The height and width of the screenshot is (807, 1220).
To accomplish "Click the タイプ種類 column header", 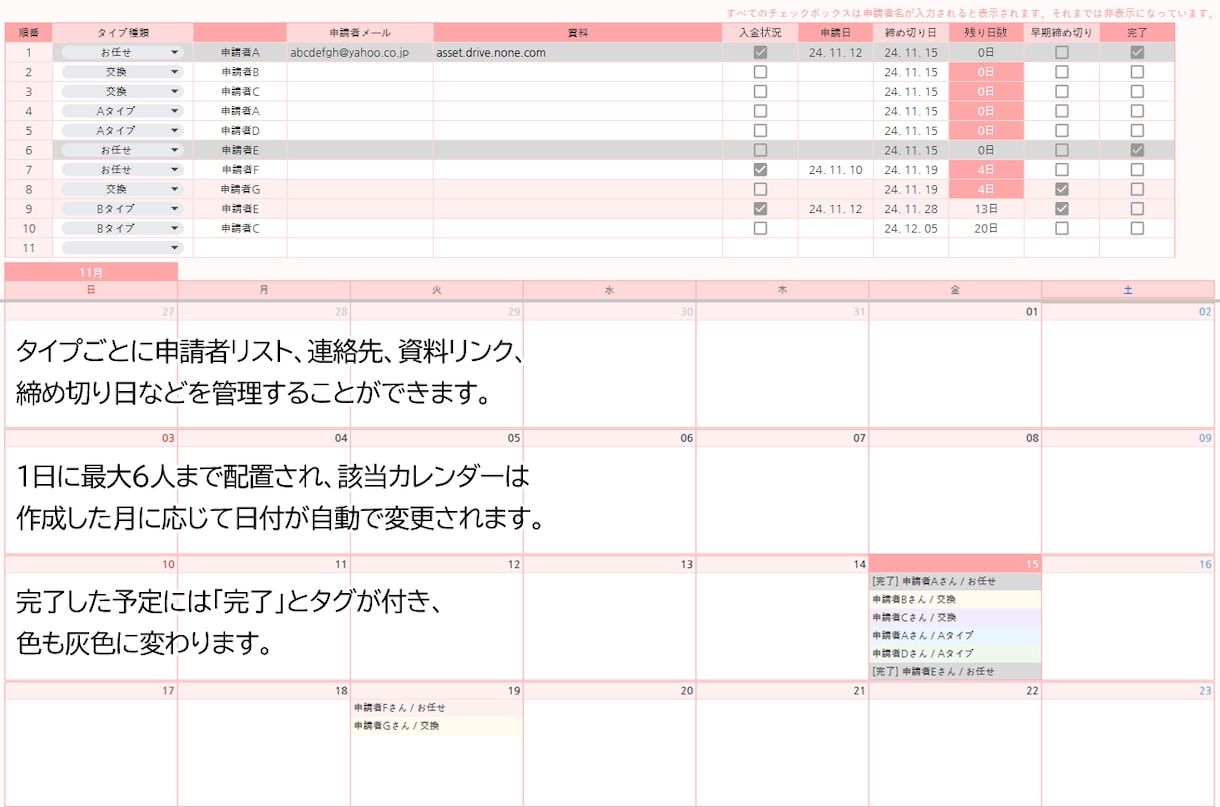I will (x=123, y=33).
